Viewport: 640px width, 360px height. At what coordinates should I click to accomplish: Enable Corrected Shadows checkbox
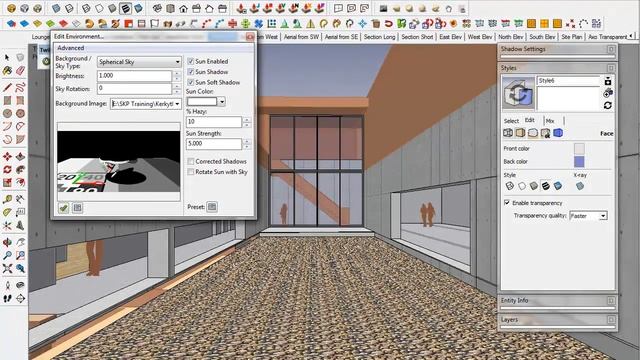tap(190, 162)
